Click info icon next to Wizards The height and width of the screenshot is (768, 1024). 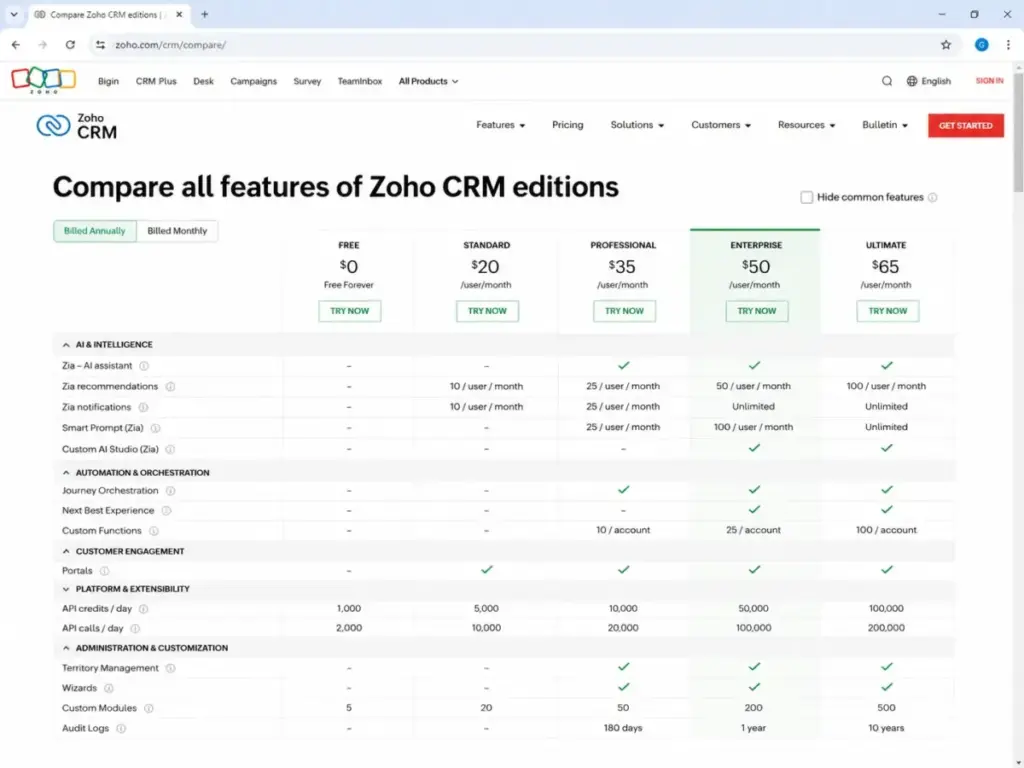click(108, 688)
